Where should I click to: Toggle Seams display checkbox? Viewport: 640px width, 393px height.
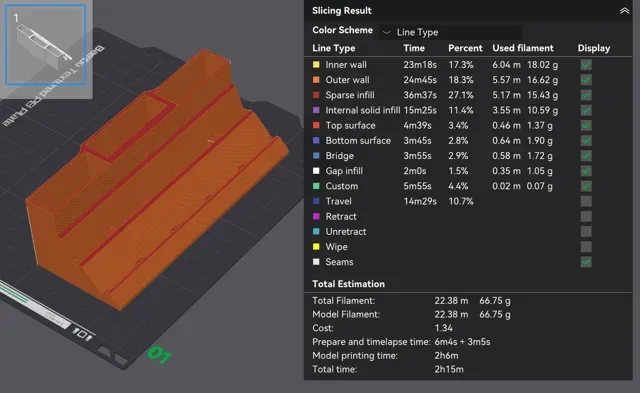586,262
